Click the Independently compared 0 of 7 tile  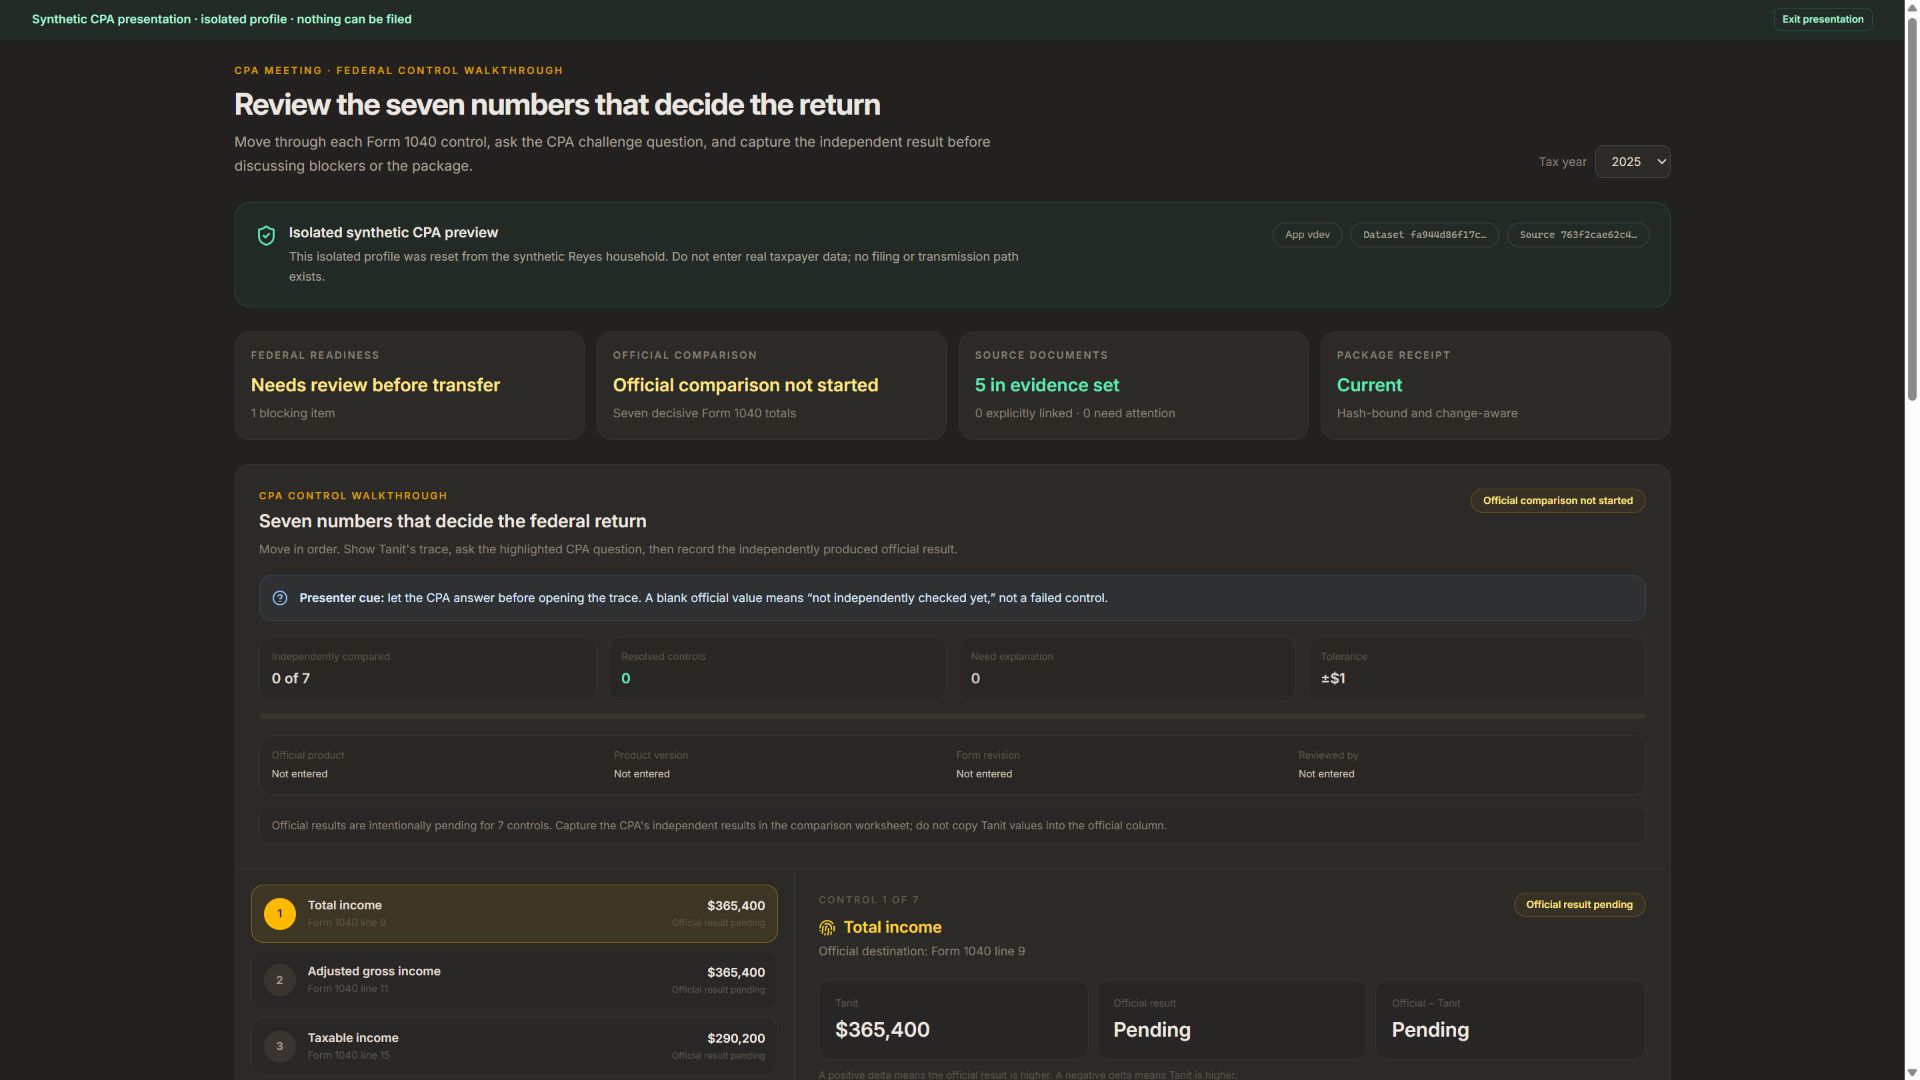[427, 669]
